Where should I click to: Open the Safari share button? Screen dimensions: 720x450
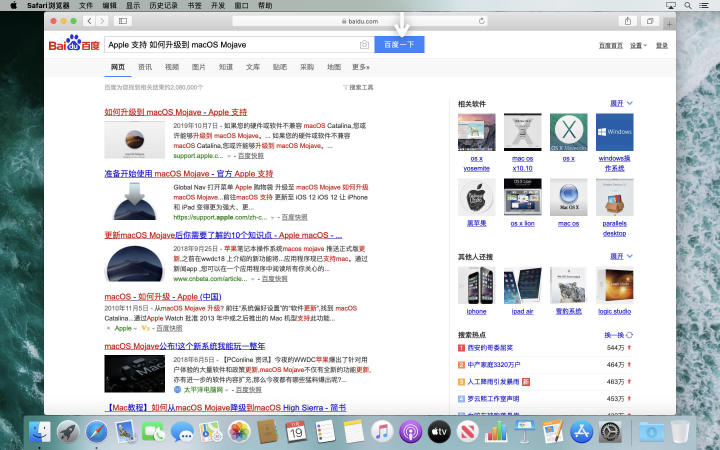coord(628,21)
